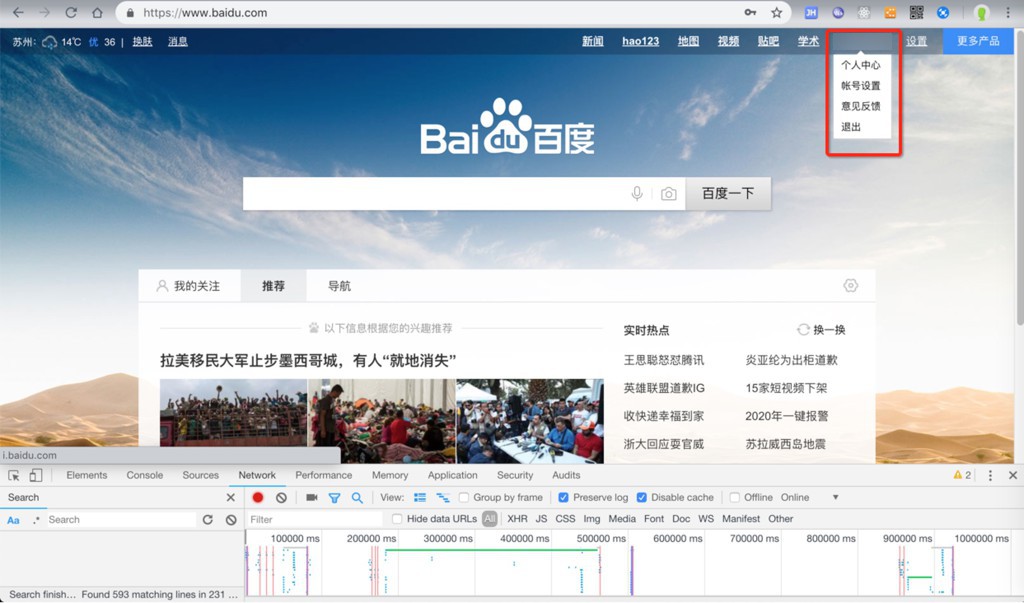Image resolution: width=1024 pixels, height=603 pixels.
Task: Select the 我的关注 feed tab
Action: 189,285
